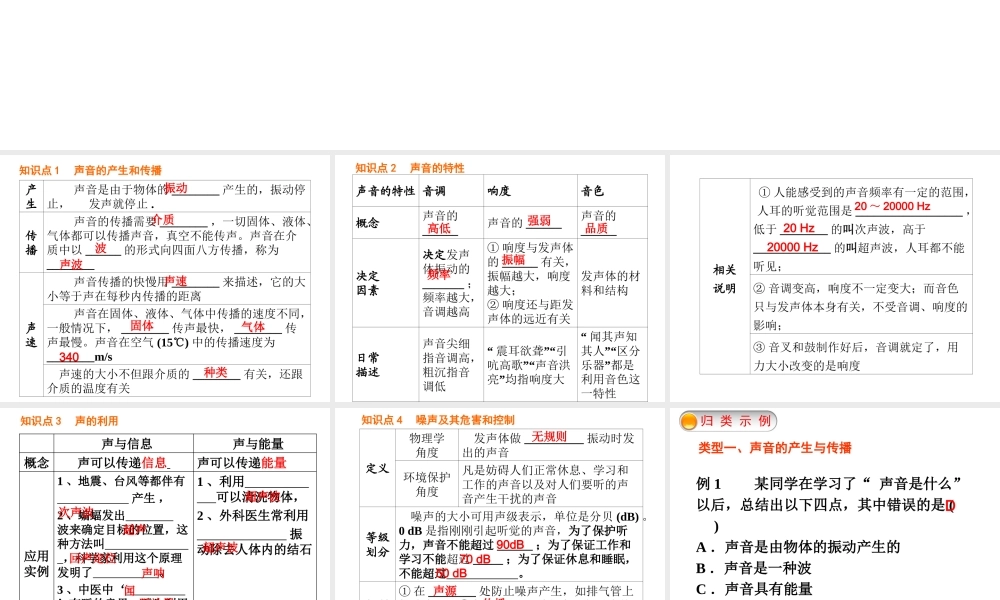The height and width of the screenshot is (600, 1000).
Task: Click the speed value 340 m/s
Action: [72, 354]
